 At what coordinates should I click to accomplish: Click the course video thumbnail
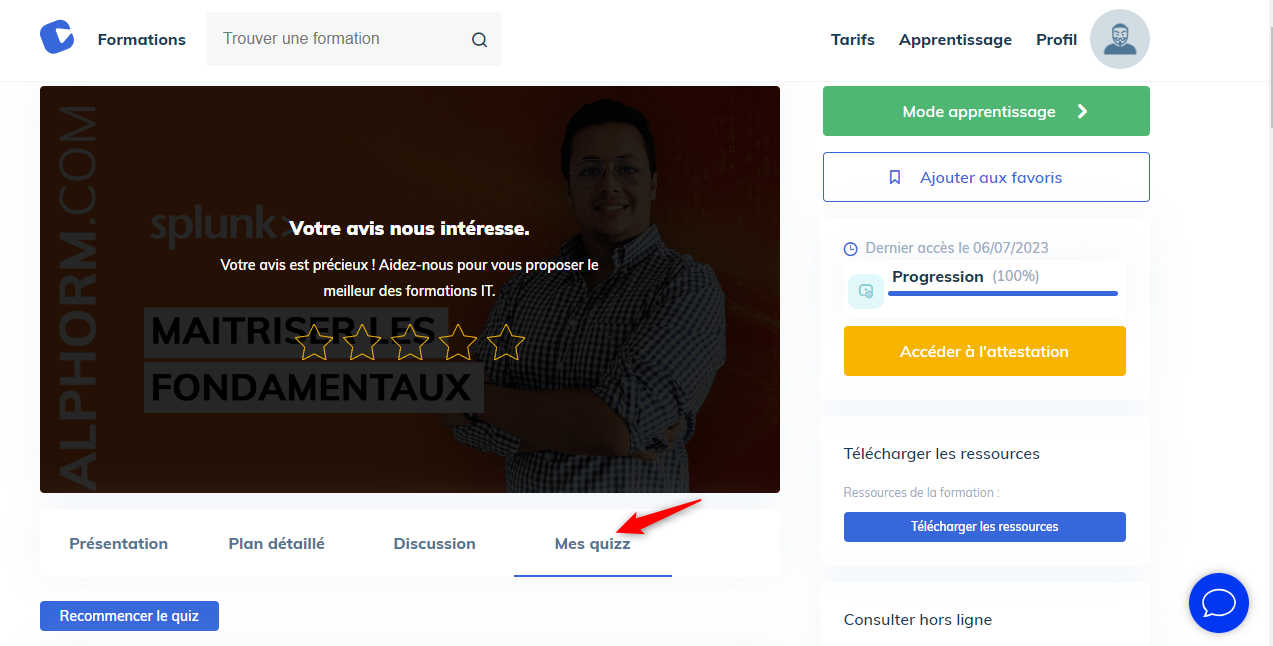coord(410,289)
